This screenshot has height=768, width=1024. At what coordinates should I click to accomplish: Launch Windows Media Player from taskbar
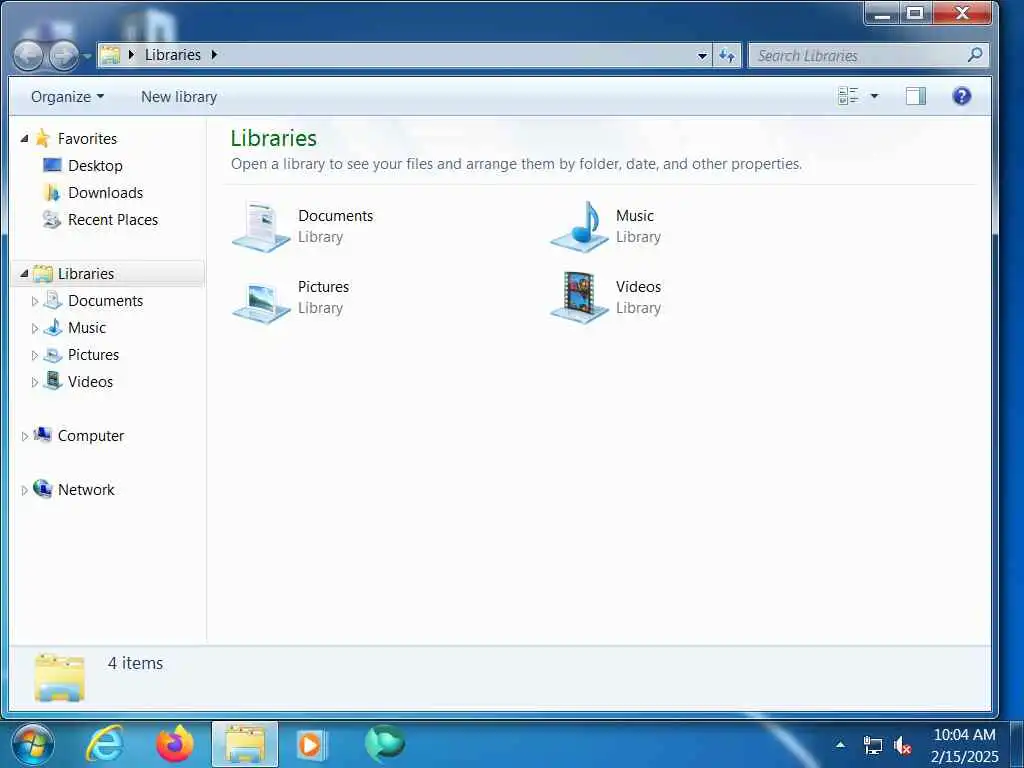click(x=312, y=744)
